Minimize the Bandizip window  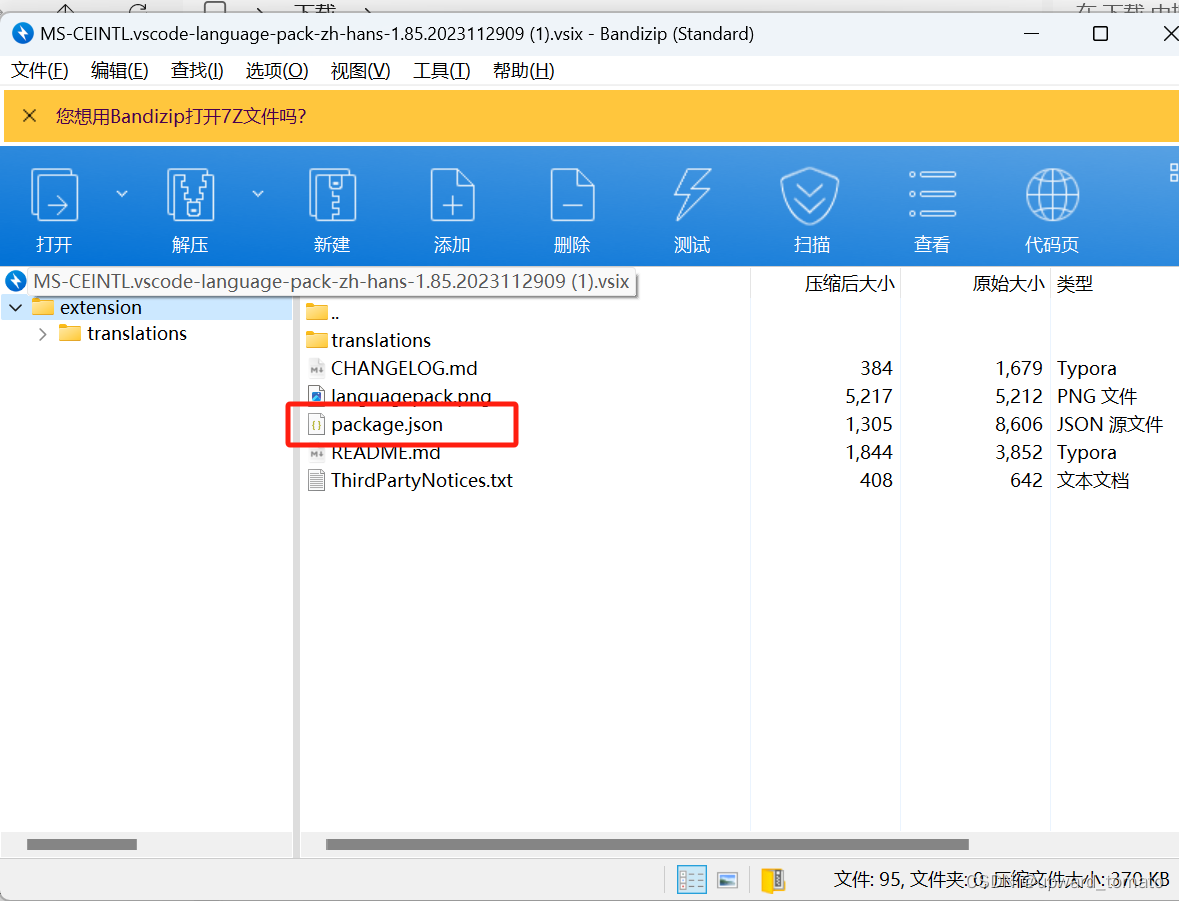pyautogui.click(x=1032, y=34)
